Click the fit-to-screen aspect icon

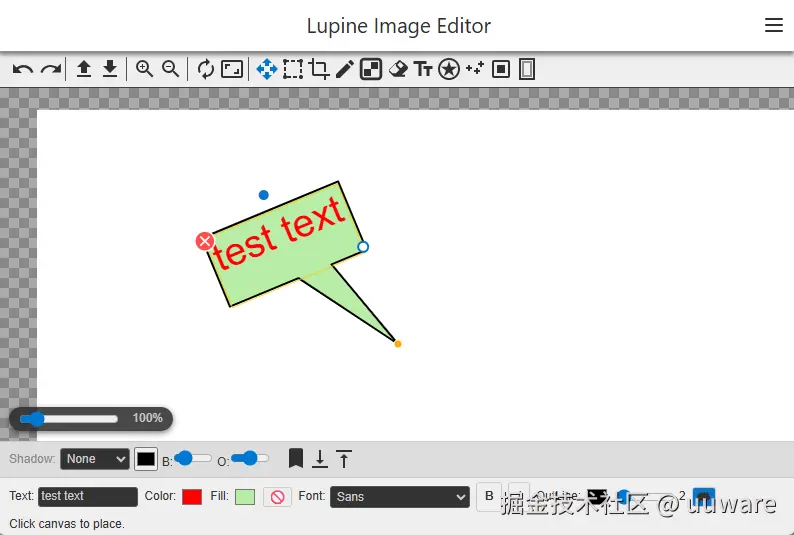click(232, 69)
